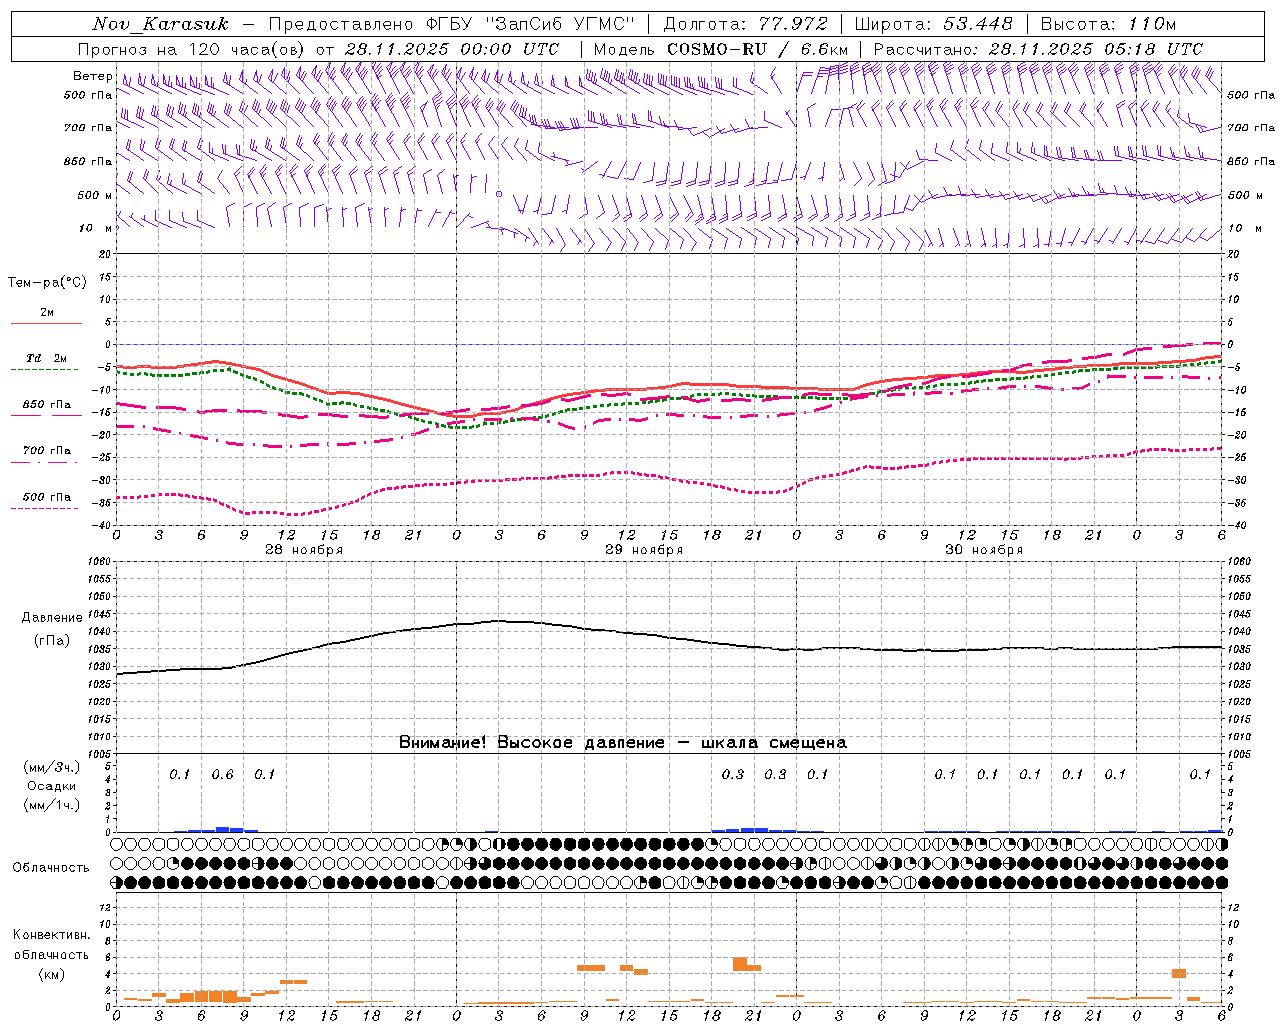The image size is (1280, 1024).
Task: Click the 700 гПа temperature legend entry
Action: [46, 451]
